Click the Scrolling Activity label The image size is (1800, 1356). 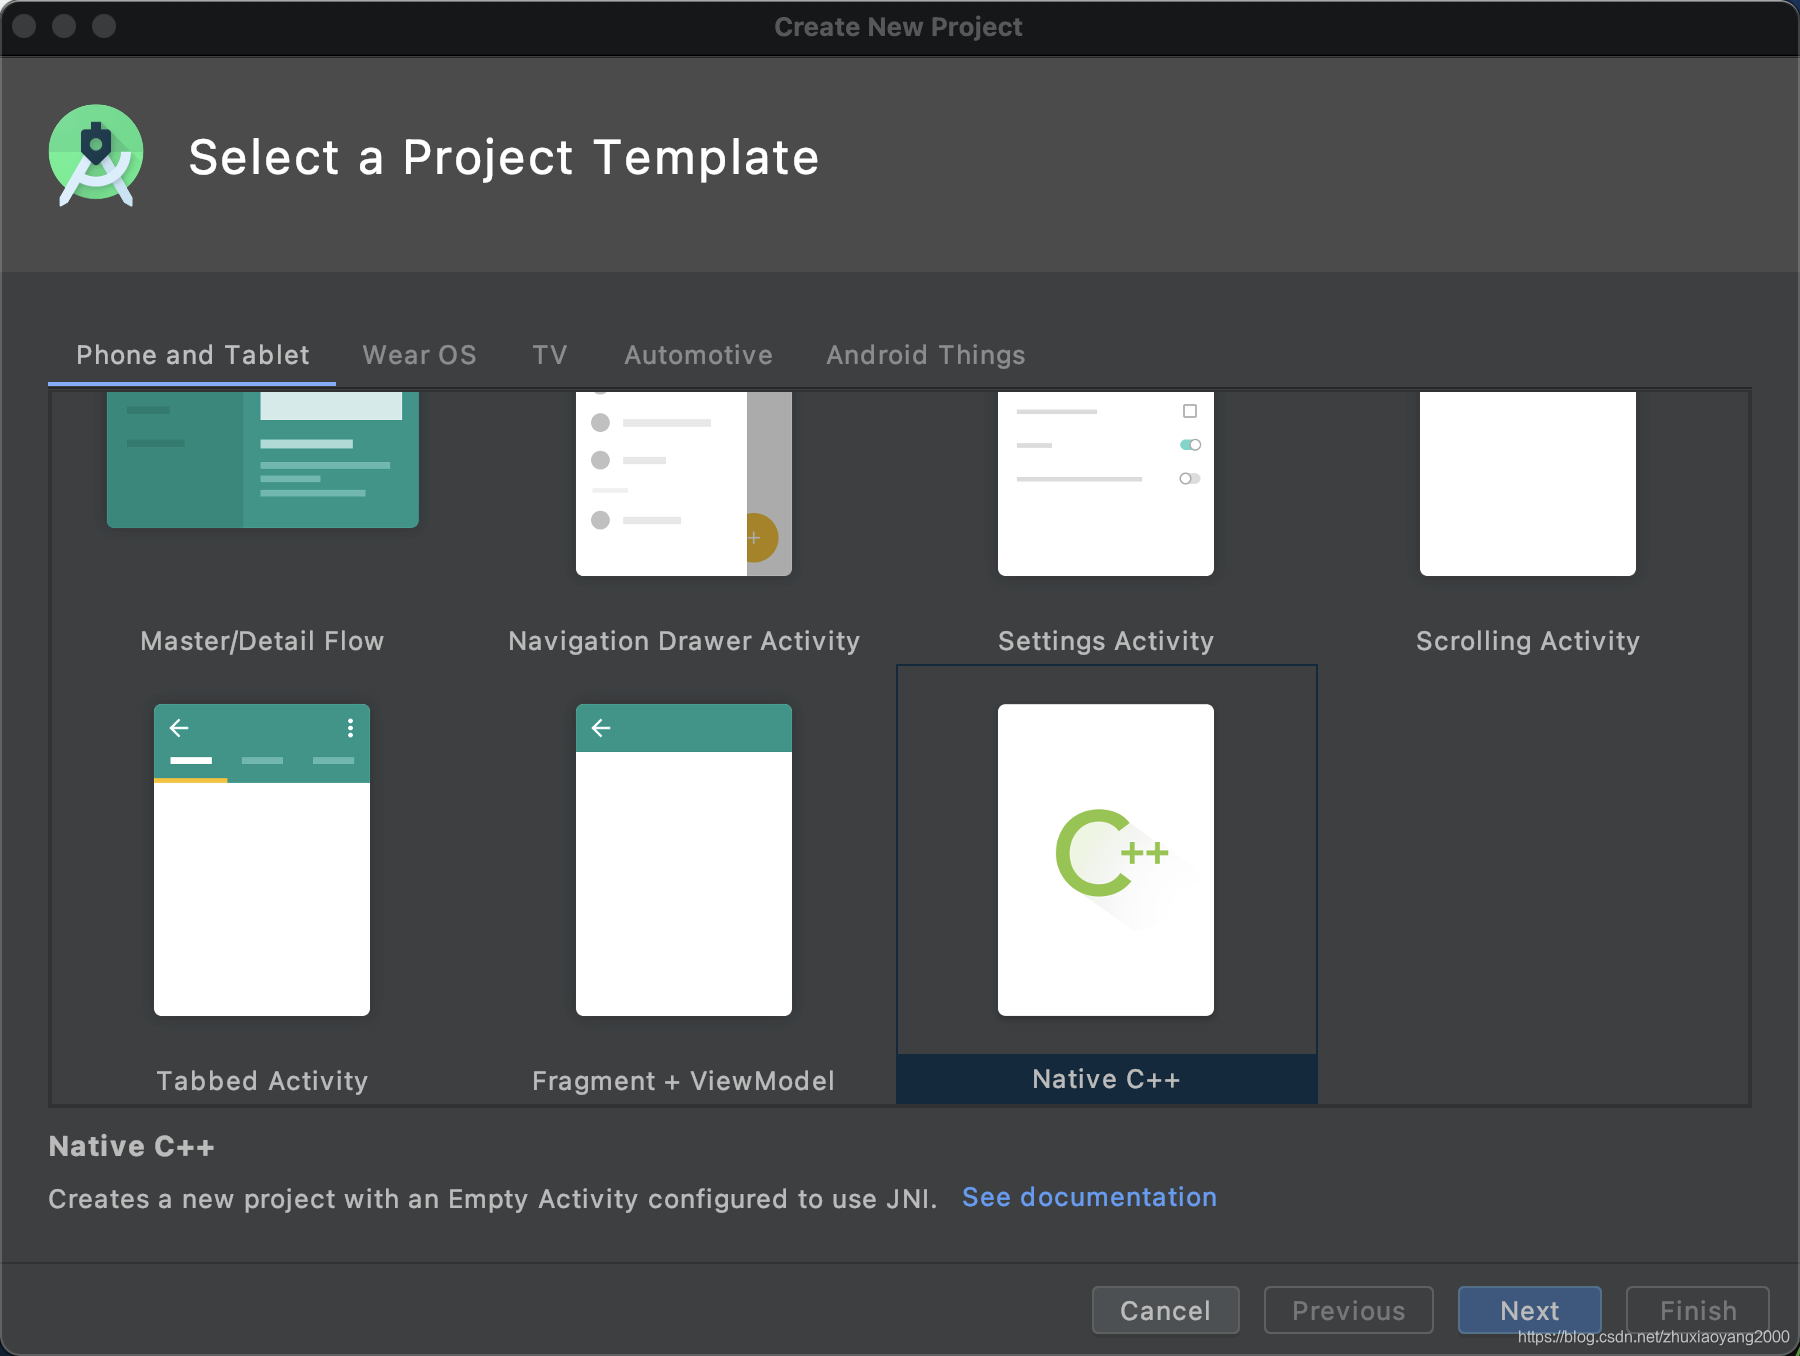tap(1528, 641)
